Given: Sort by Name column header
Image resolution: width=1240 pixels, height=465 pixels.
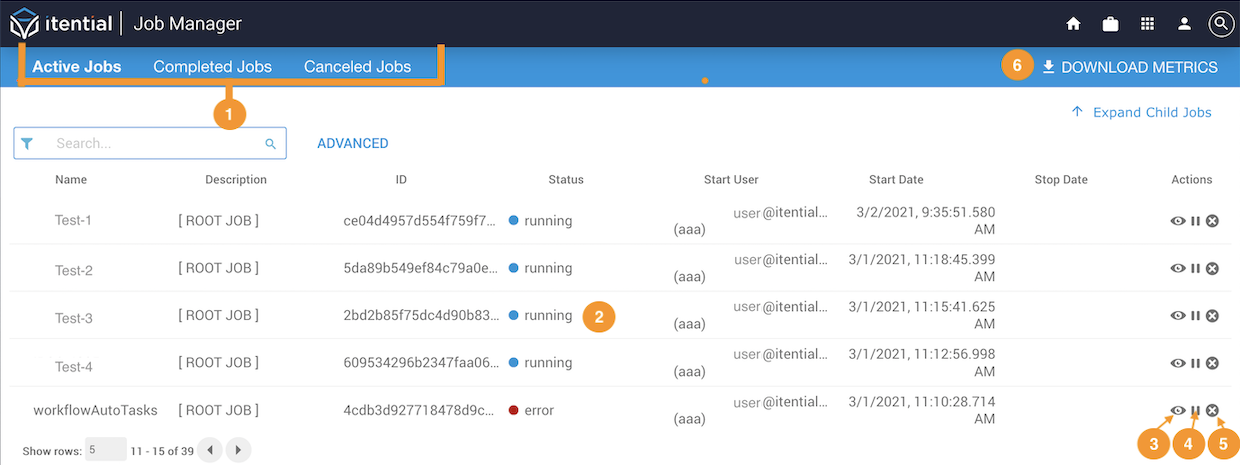Looking at the screenshot, I should click(x=71, y=180).
